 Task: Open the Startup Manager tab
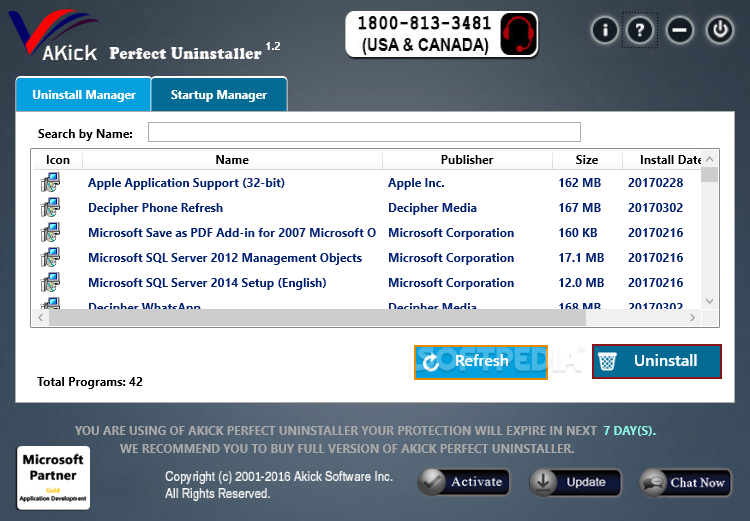[219, 94]
